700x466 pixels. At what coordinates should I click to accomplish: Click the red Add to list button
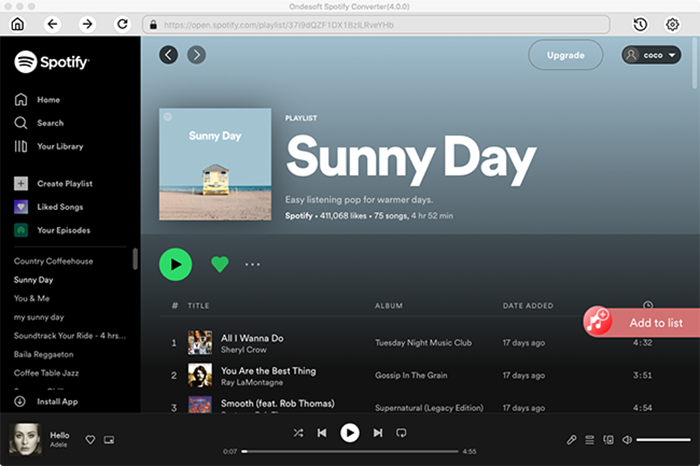(642, 322)
